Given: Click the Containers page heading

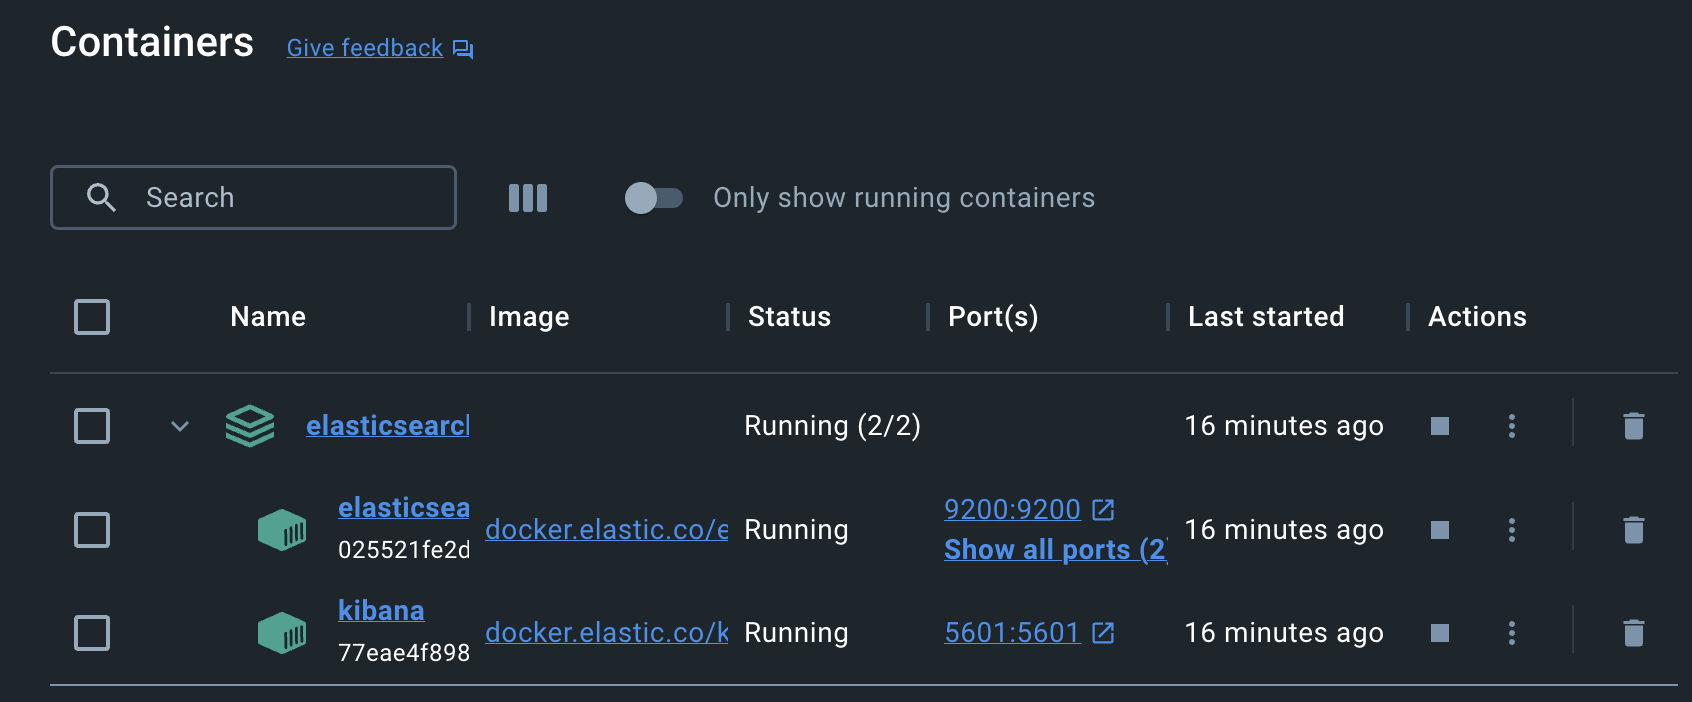Looking at the screenshot, I should pyautogui.click(x=152, y=42).
